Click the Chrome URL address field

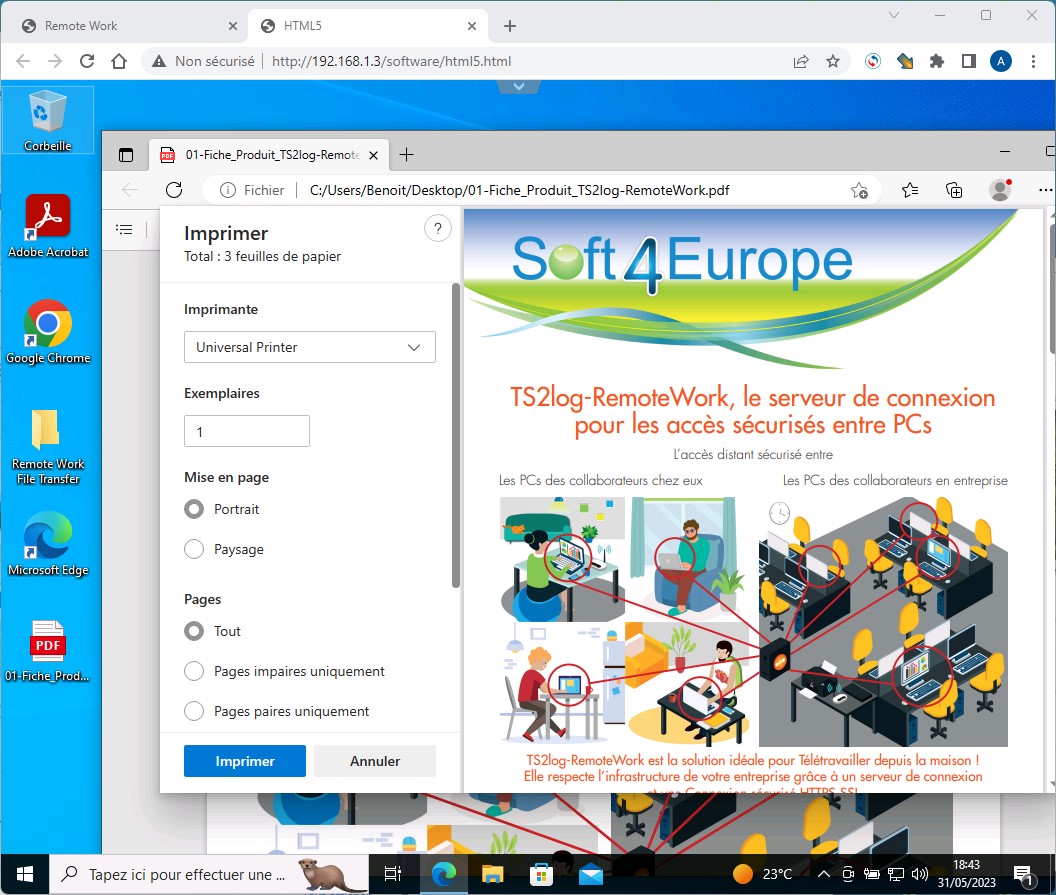point(391,61)
